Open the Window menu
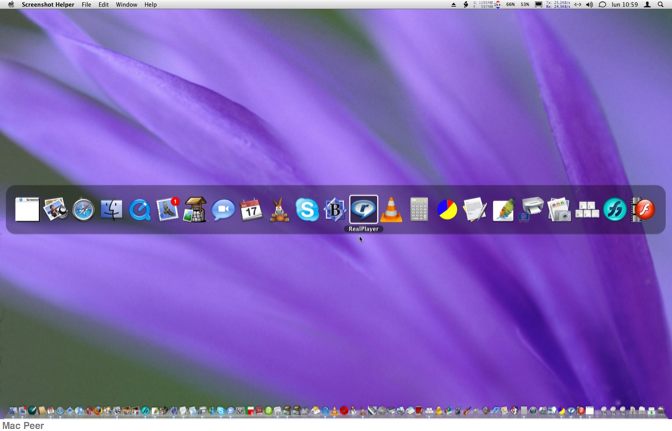This screenshot has height=431, width=672. 126,4
